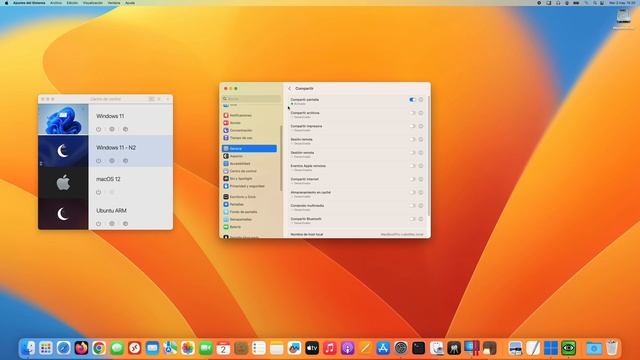Viewport: 640px width, 360px height.
Task: Enable Compartir Internet toggle
Action: pyautogui.click(x=412, y=179)
